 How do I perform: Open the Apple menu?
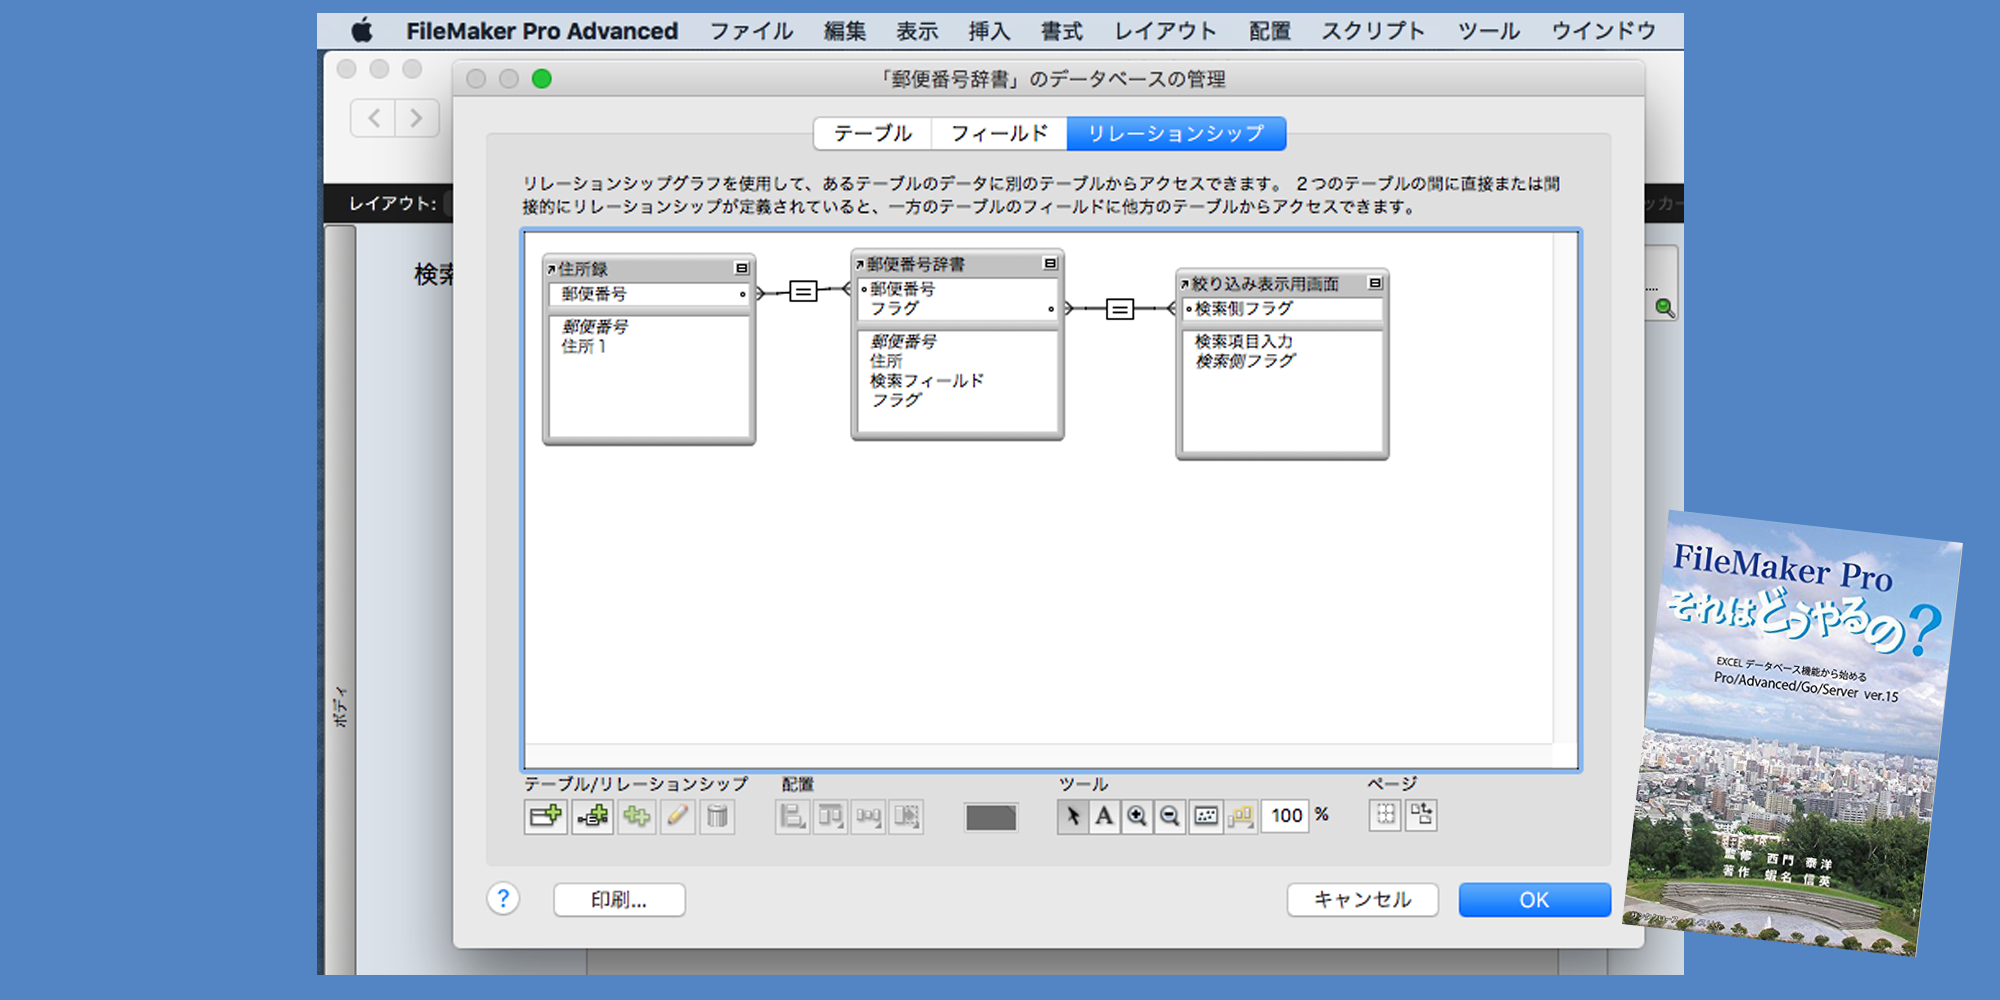[x=362, y=31]
